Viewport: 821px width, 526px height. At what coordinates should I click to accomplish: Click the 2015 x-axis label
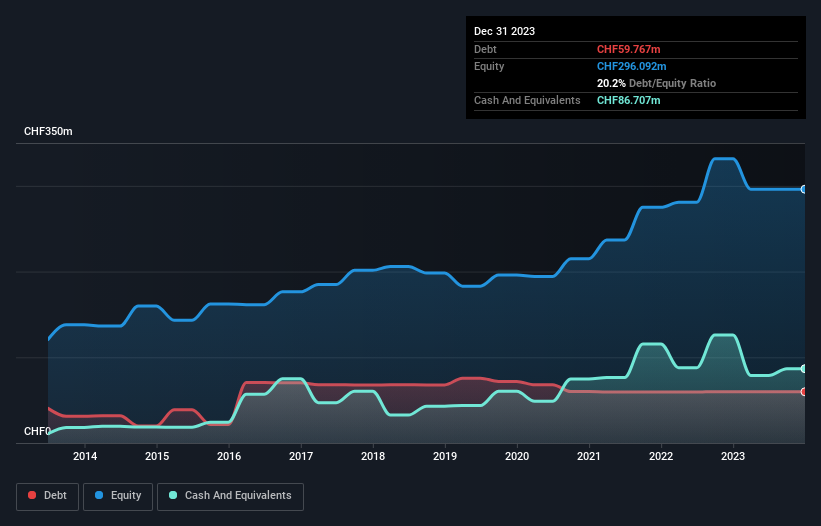(x=157, y=456)
